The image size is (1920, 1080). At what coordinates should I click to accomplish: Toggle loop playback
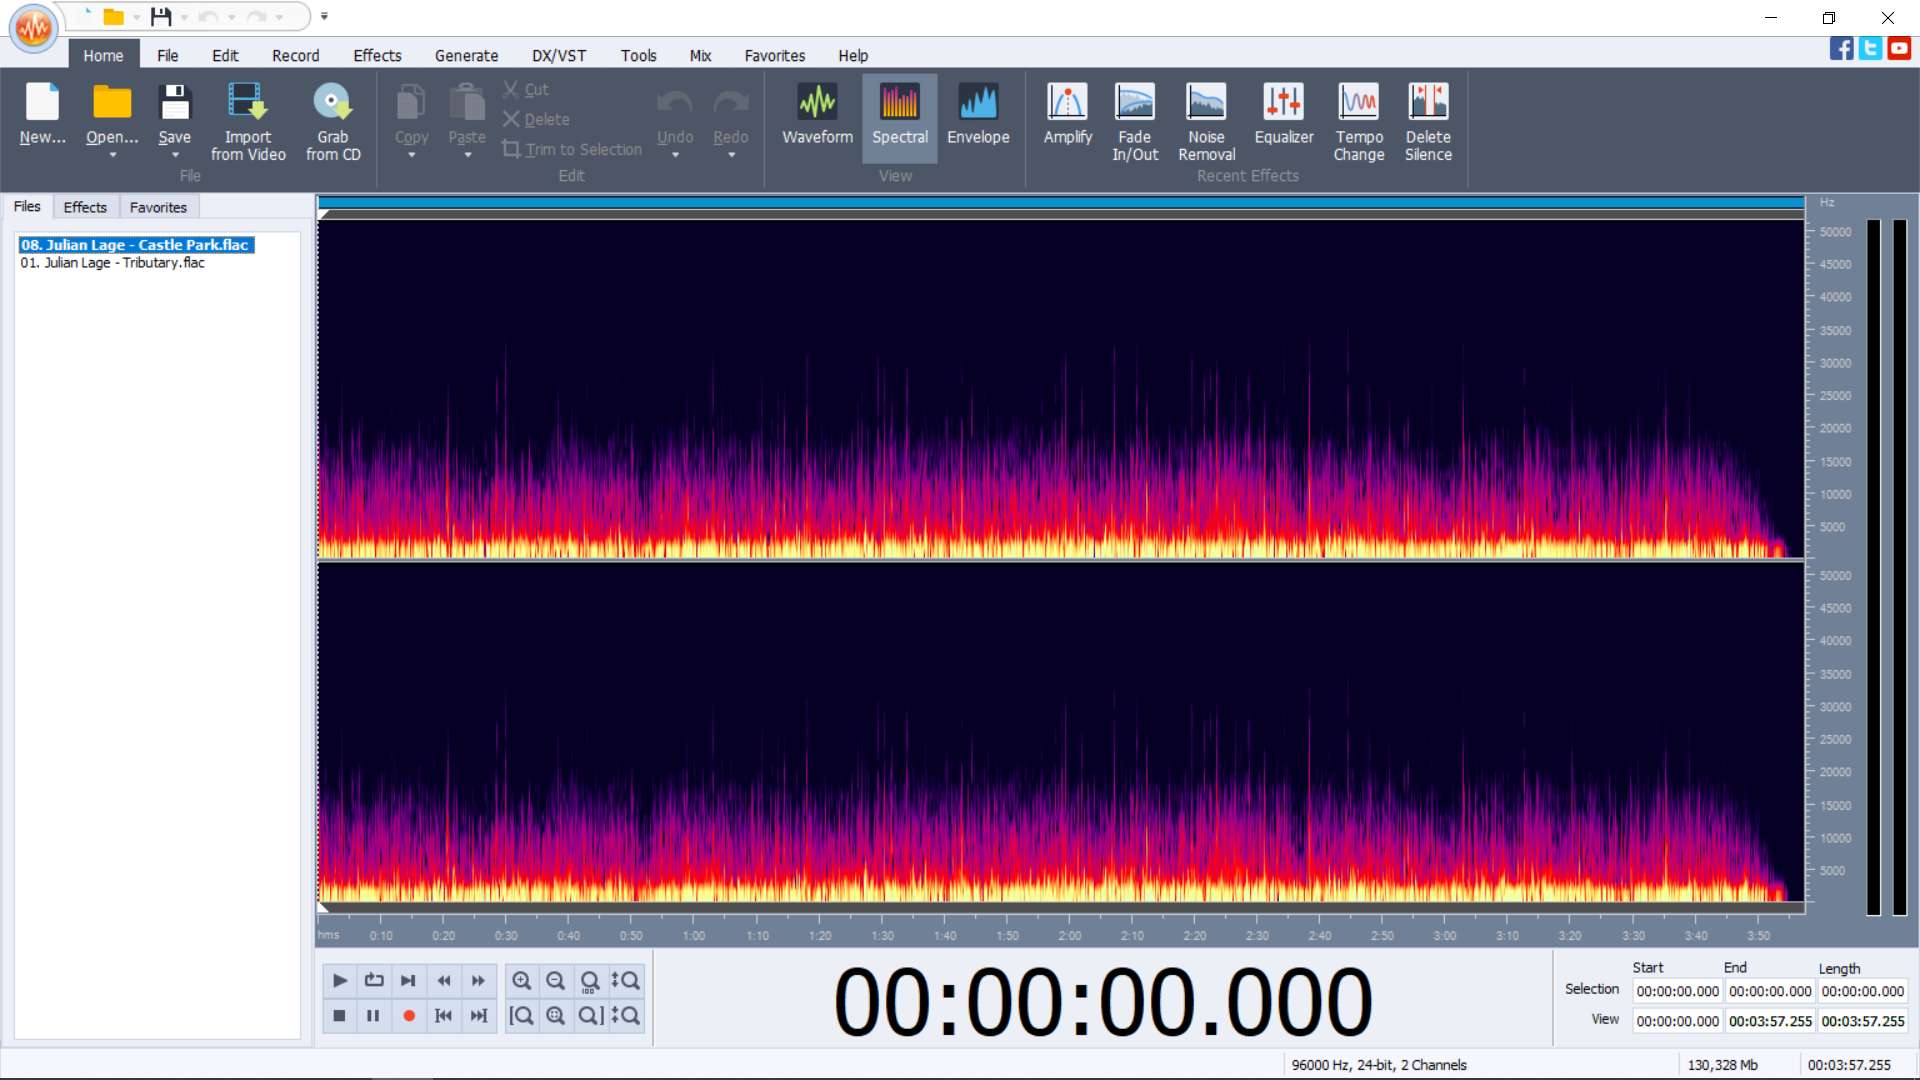pyautogui.click(x=374, y=980)
